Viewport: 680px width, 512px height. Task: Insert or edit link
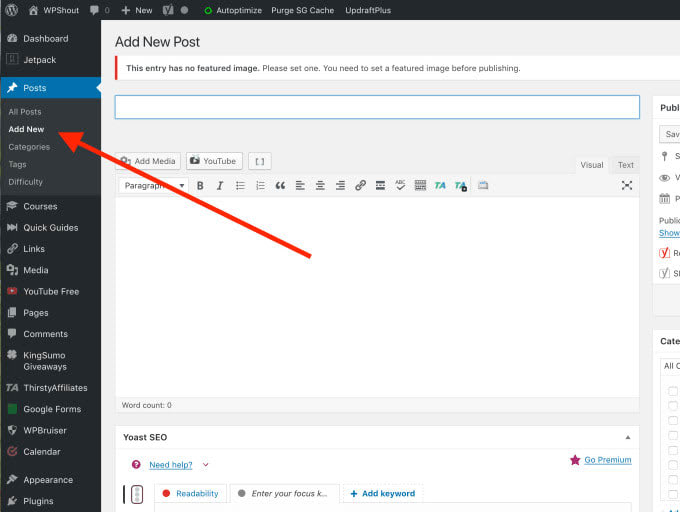pos(360,186)
